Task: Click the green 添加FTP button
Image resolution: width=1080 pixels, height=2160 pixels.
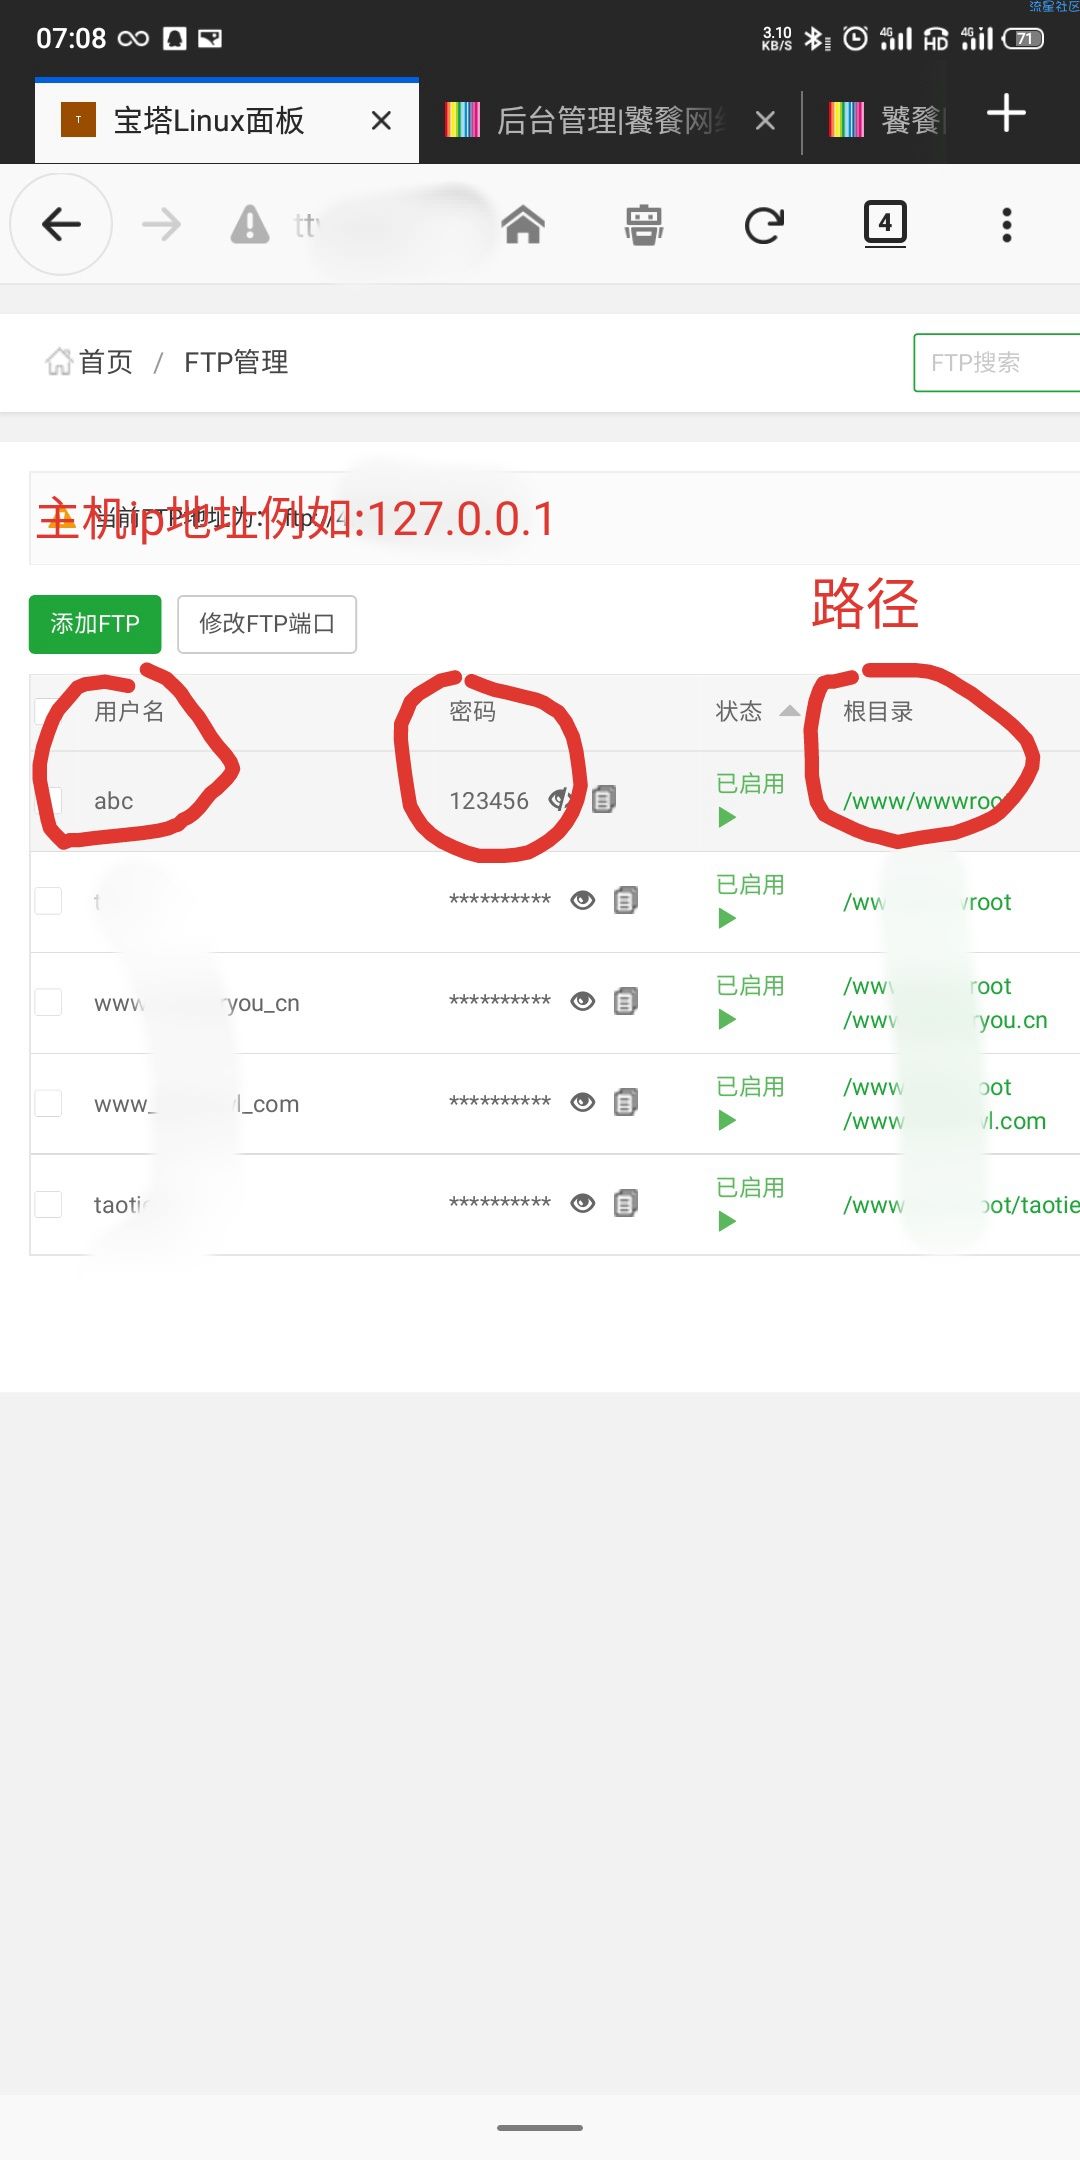Action: pyautogui.click(x=95, y=624)
